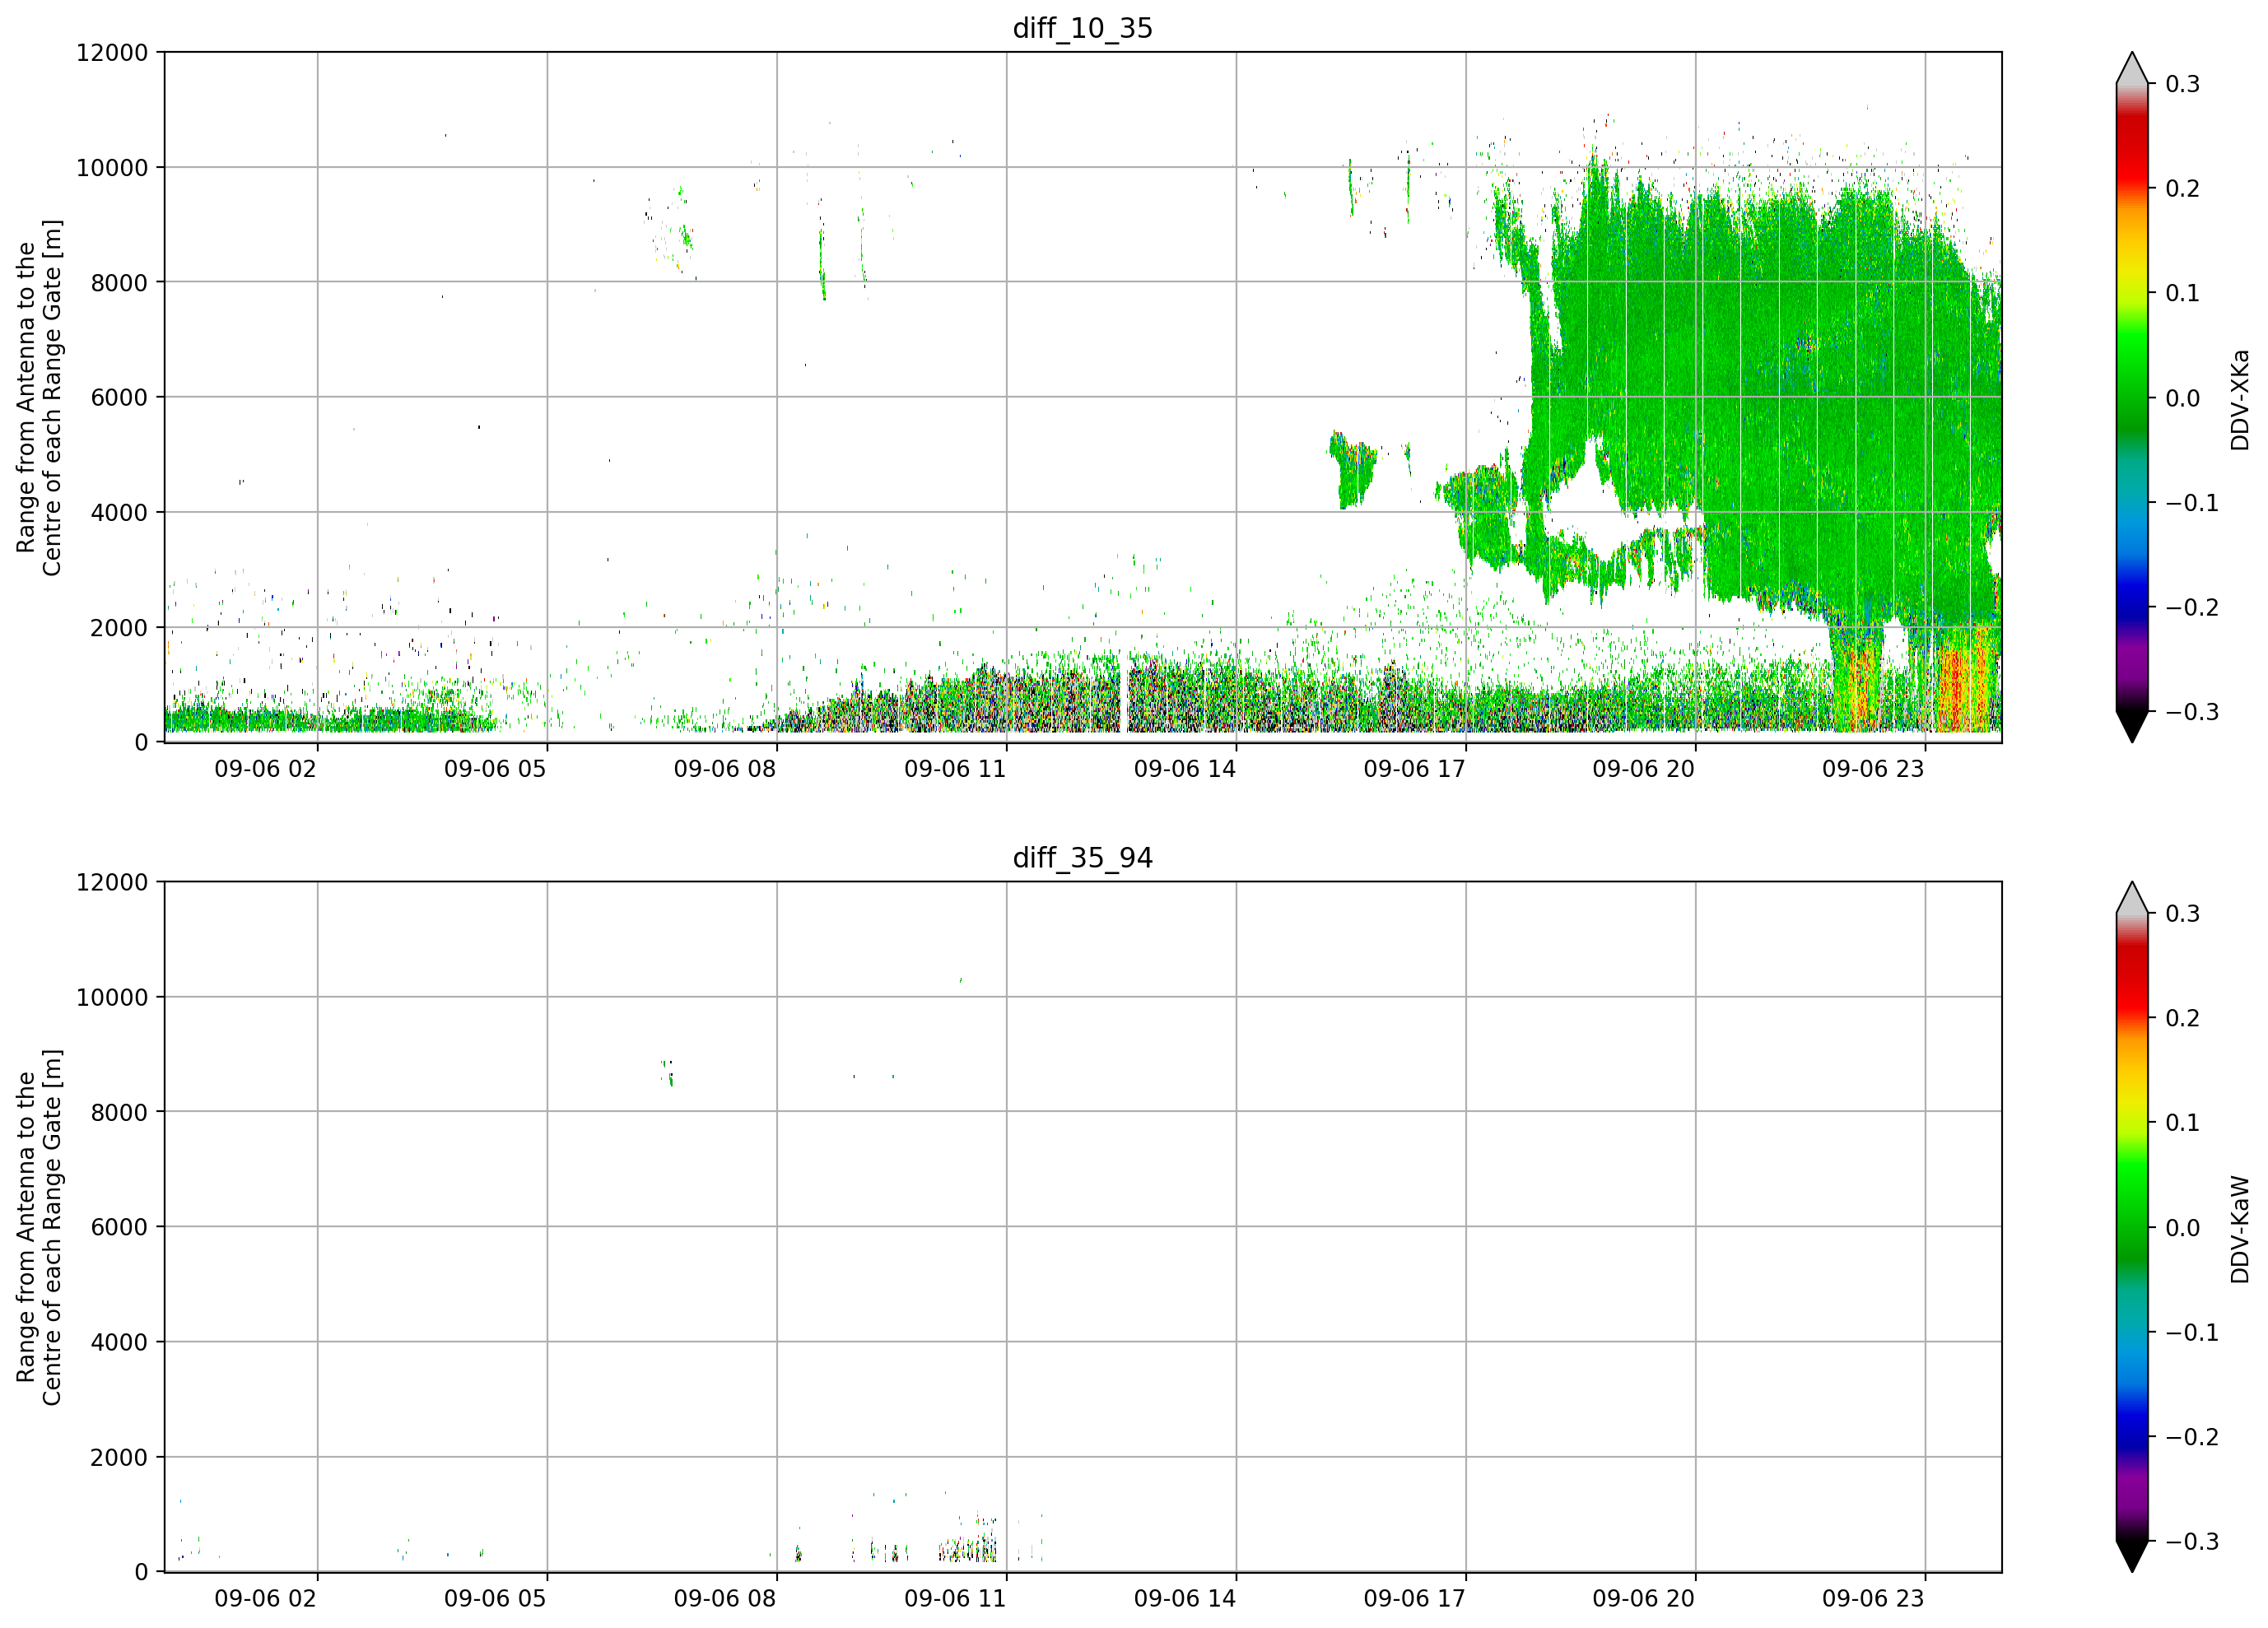The width and height of the screenshot is (2268, 1628).
Task: Click the 0.0 label on DDV-XKa colorbar
Action: [x=2183, y=399]
